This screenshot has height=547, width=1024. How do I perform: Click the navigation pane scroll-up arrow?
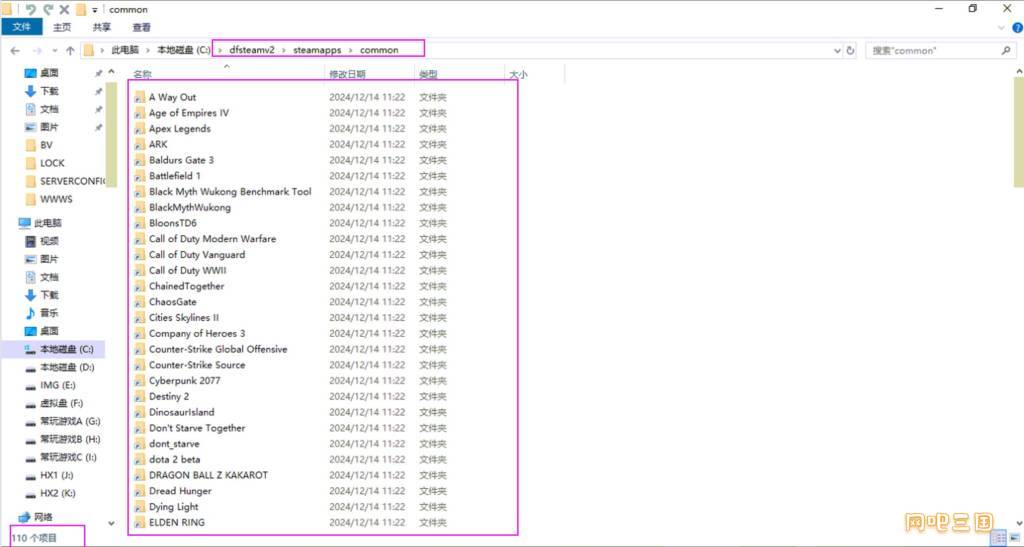pyautogui.click(x=111, y=72)
